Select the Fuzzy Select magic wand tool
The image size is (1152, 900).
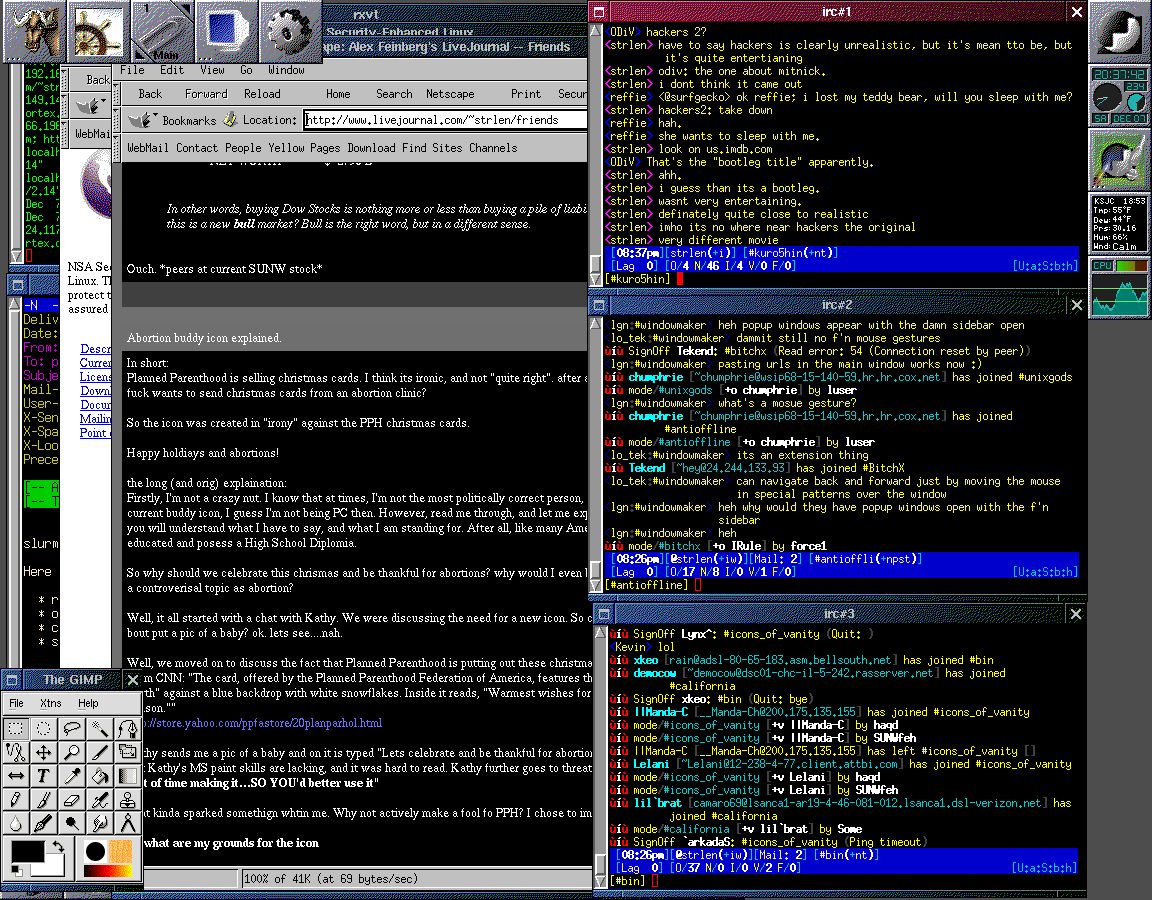pos(100,728)
